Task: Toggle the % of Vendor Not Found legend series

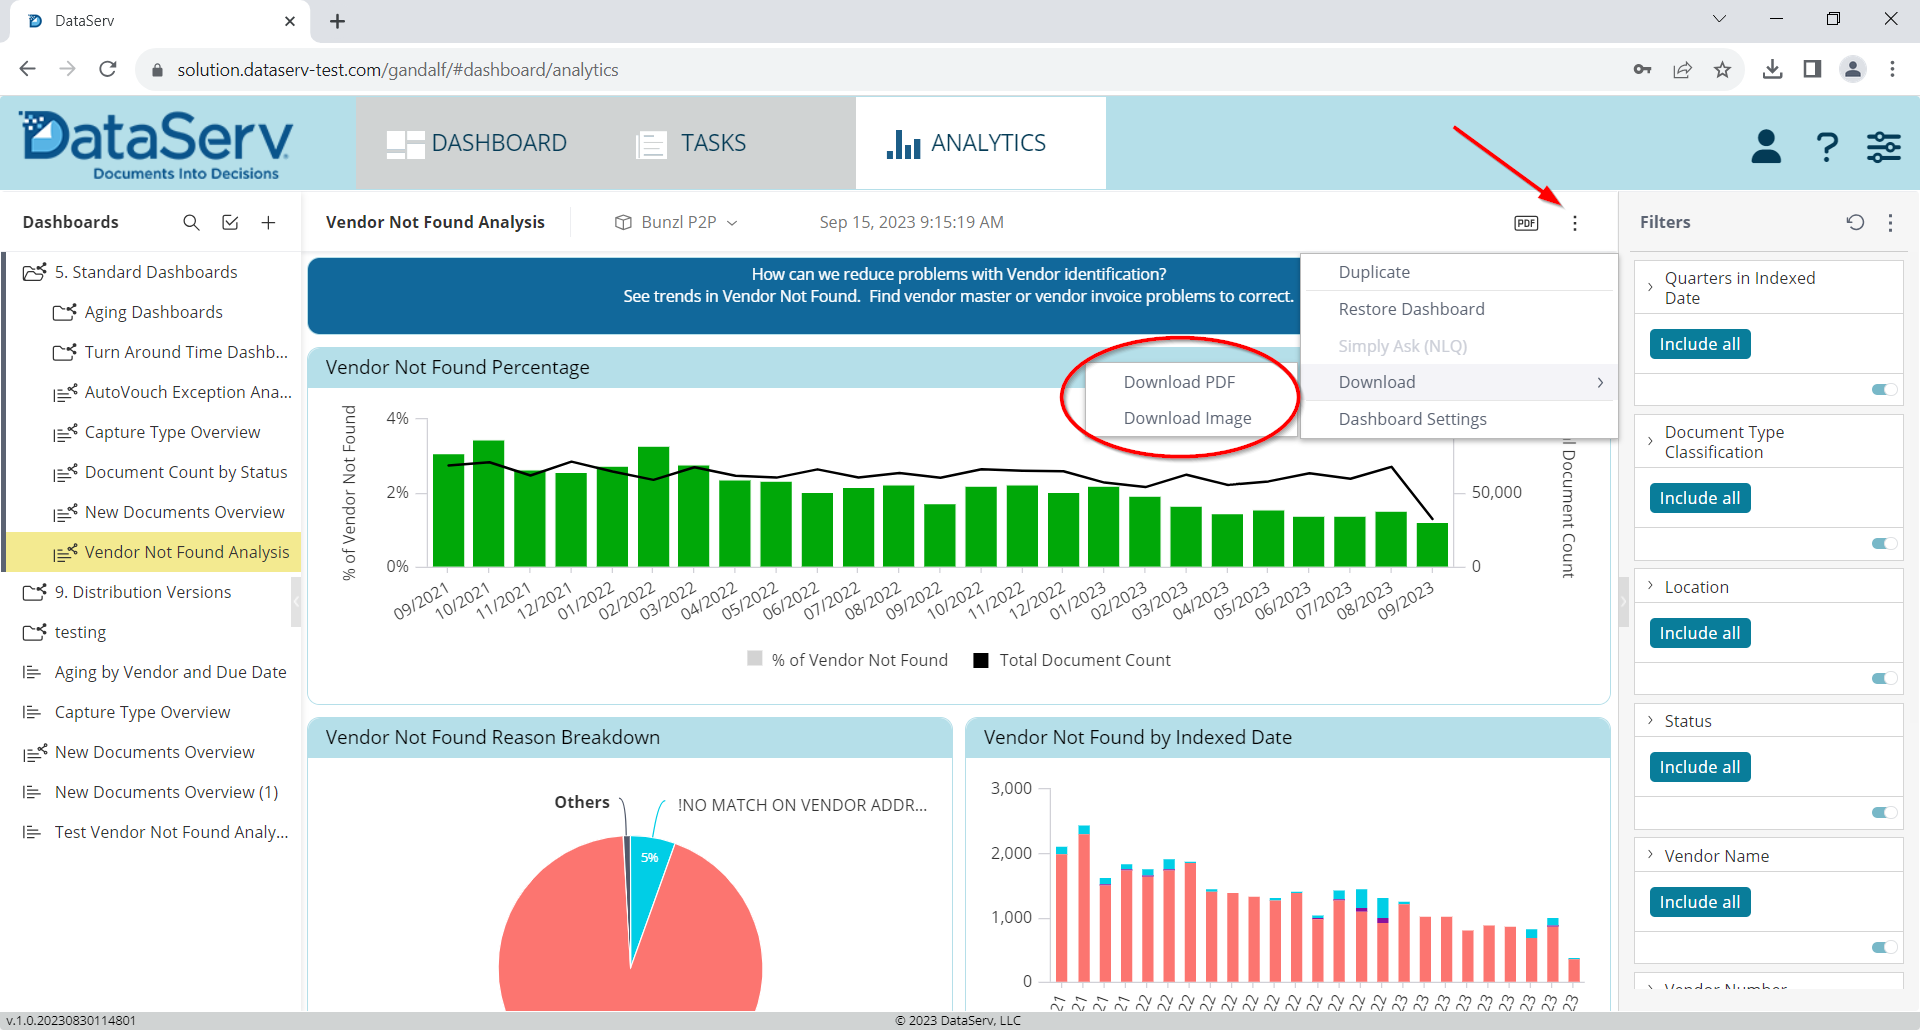Action: point(848,660)
